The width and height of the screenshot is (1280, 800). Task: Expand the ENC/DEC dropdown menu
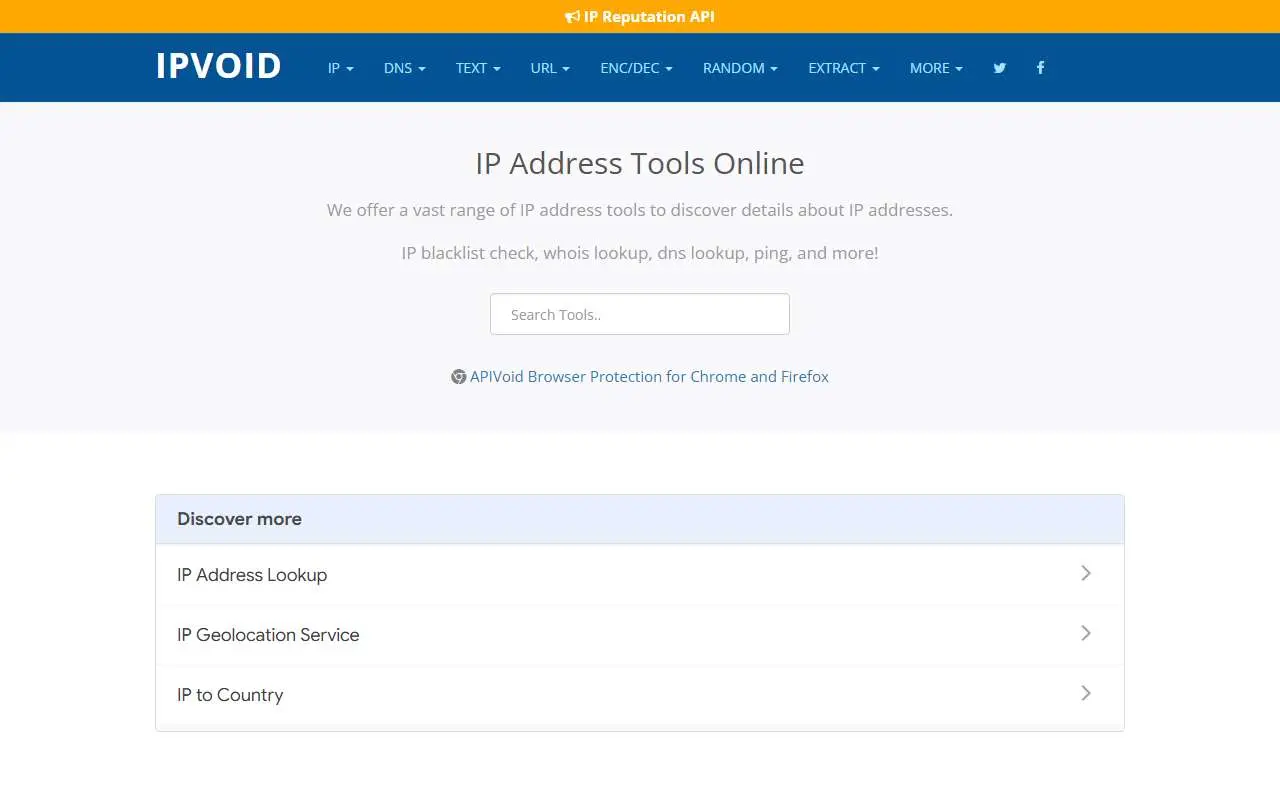(x=636, y=68)
